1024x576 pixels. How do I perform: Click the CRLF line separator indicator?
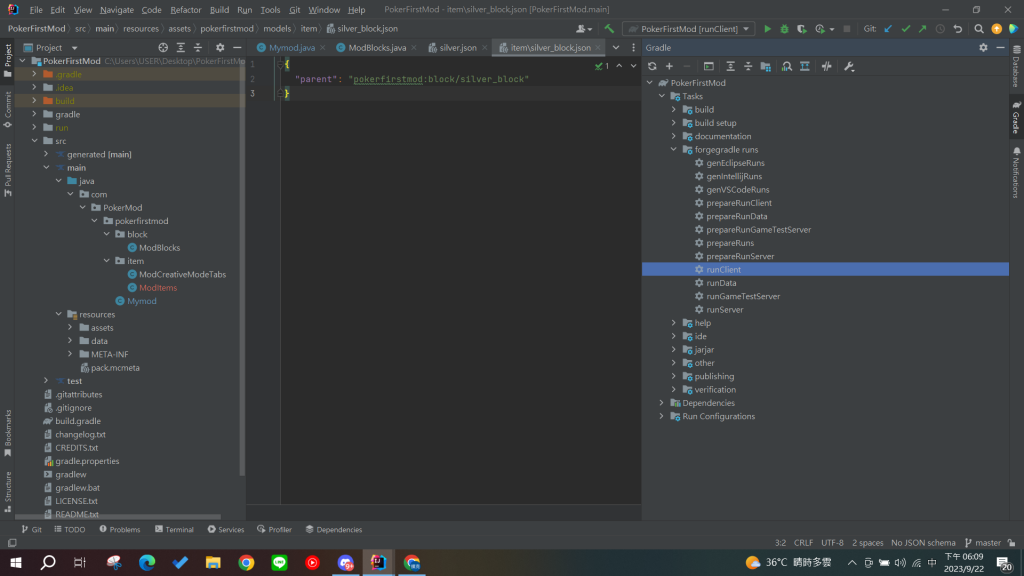803,543
